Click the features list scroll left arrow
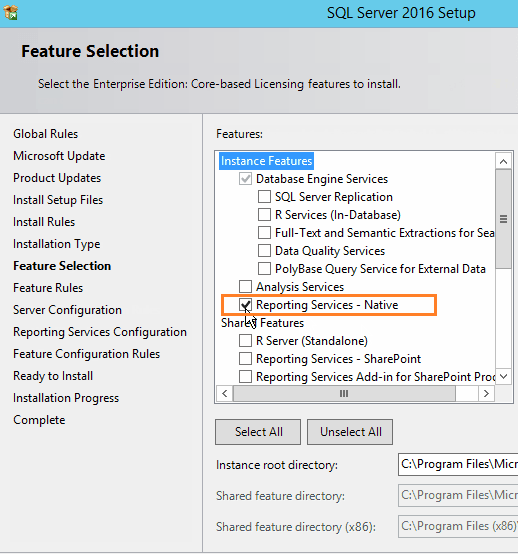518x554 pixels. pos(224,394)
